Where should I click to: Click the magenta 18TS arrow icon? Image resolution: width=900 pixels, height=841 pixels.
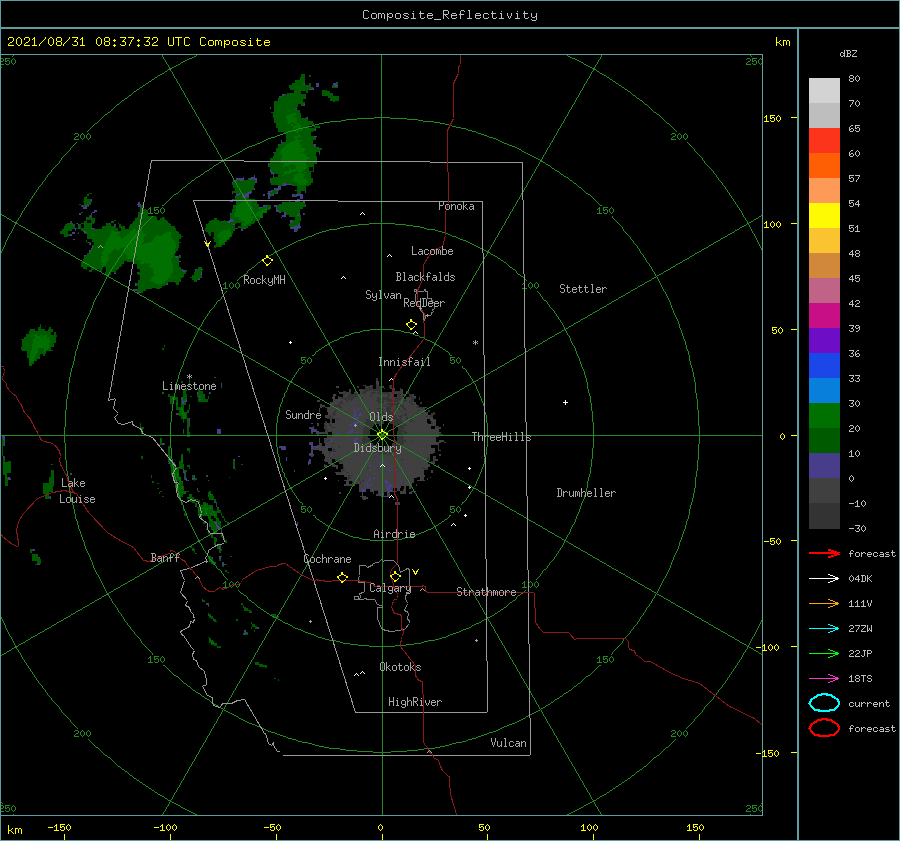824,679
